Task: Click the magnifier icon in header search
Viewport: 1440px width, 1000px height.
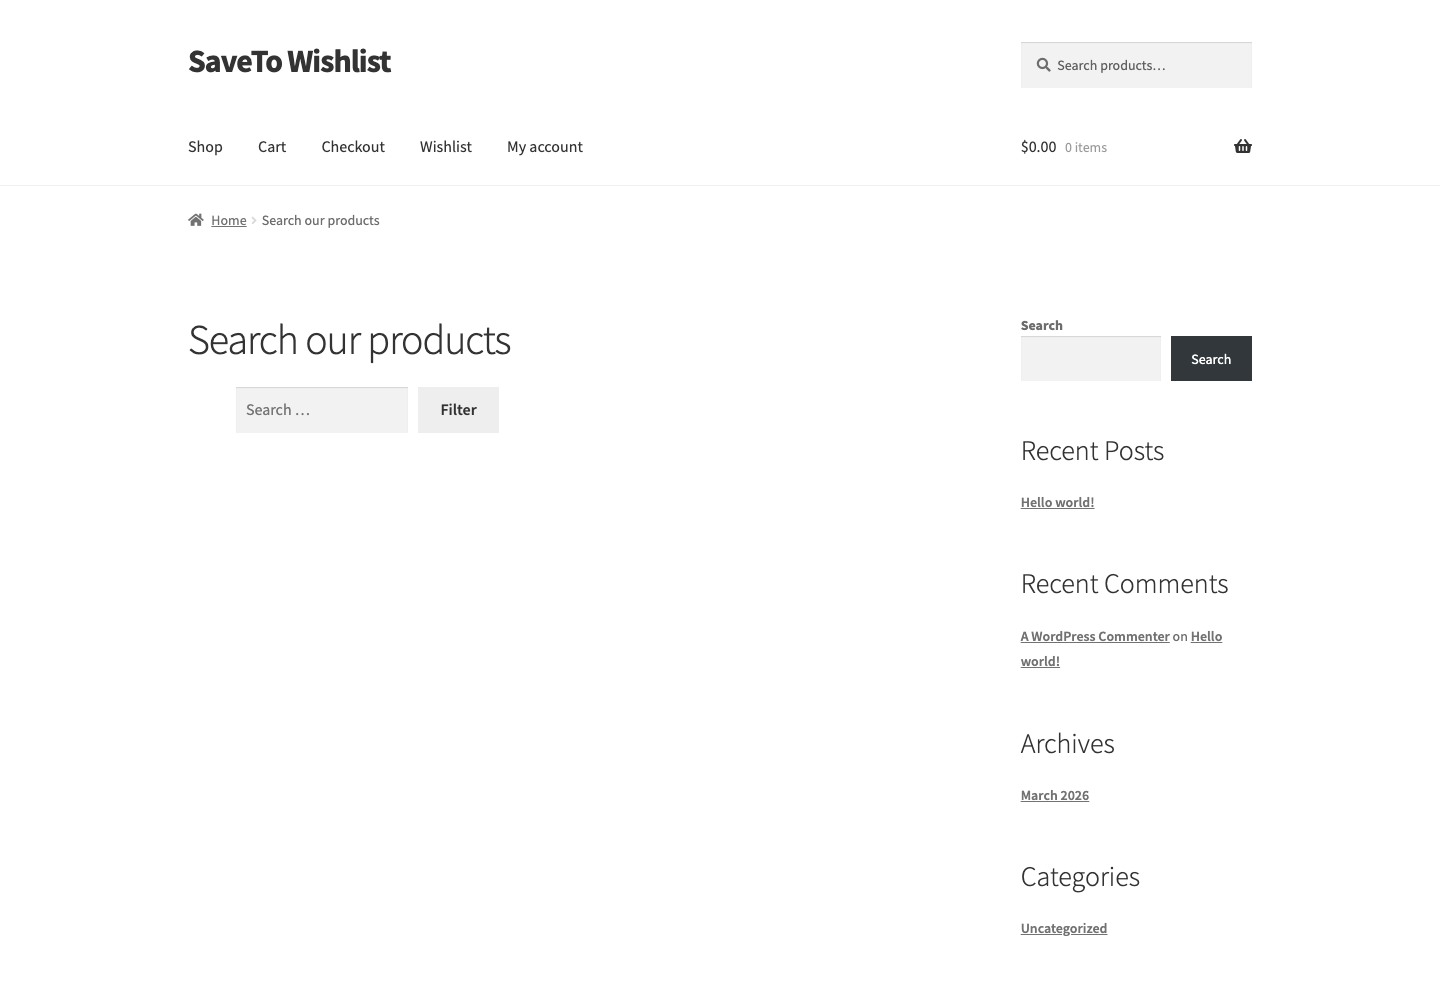Action: point(1043,65)
